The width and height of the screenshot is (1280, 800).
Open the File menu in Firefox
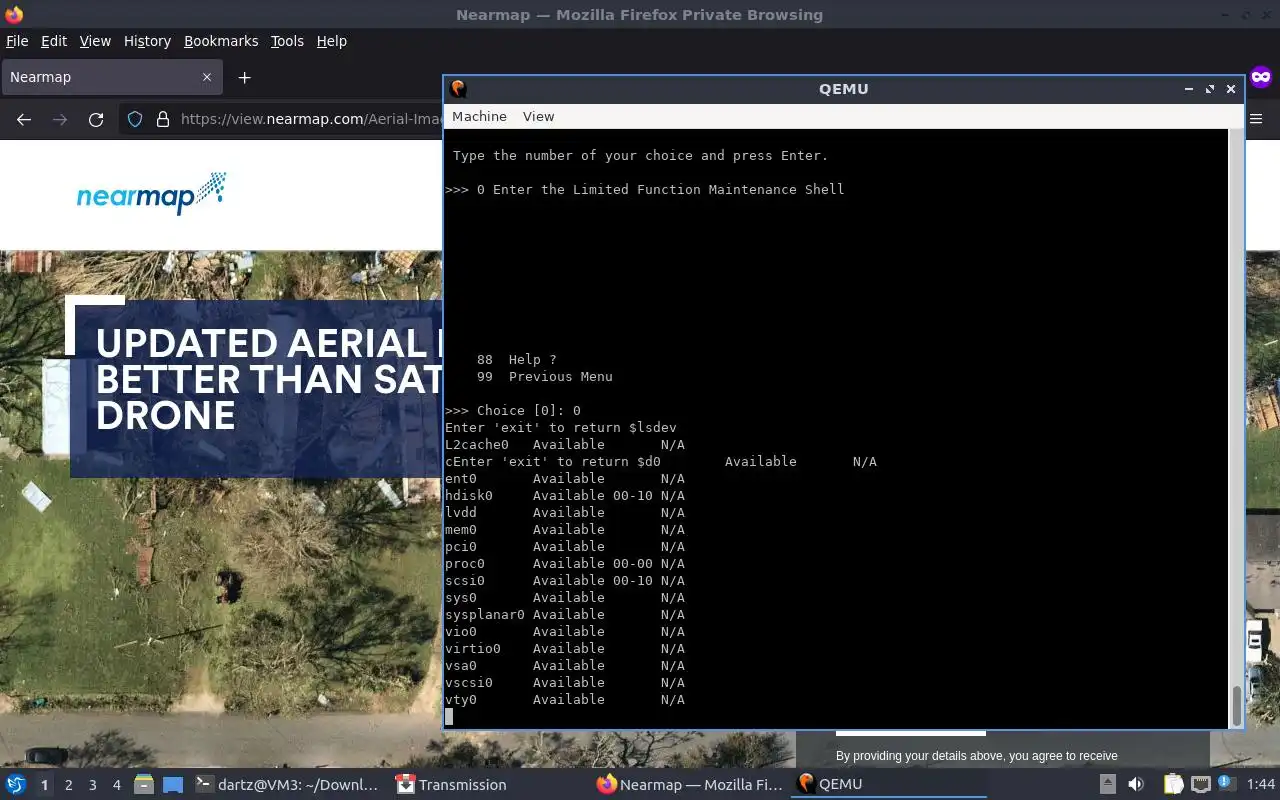[17, 41]
